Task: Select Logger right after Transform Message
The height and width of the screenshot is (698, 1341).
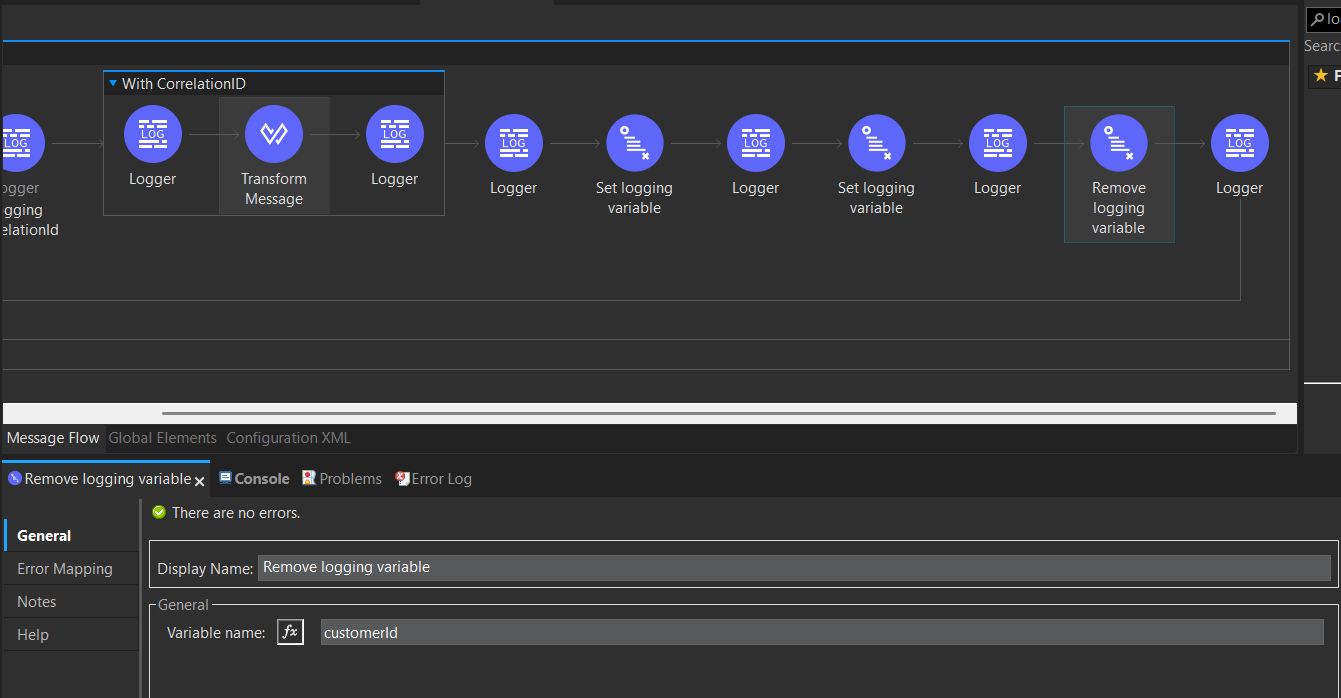Action: tap(394, 134)
